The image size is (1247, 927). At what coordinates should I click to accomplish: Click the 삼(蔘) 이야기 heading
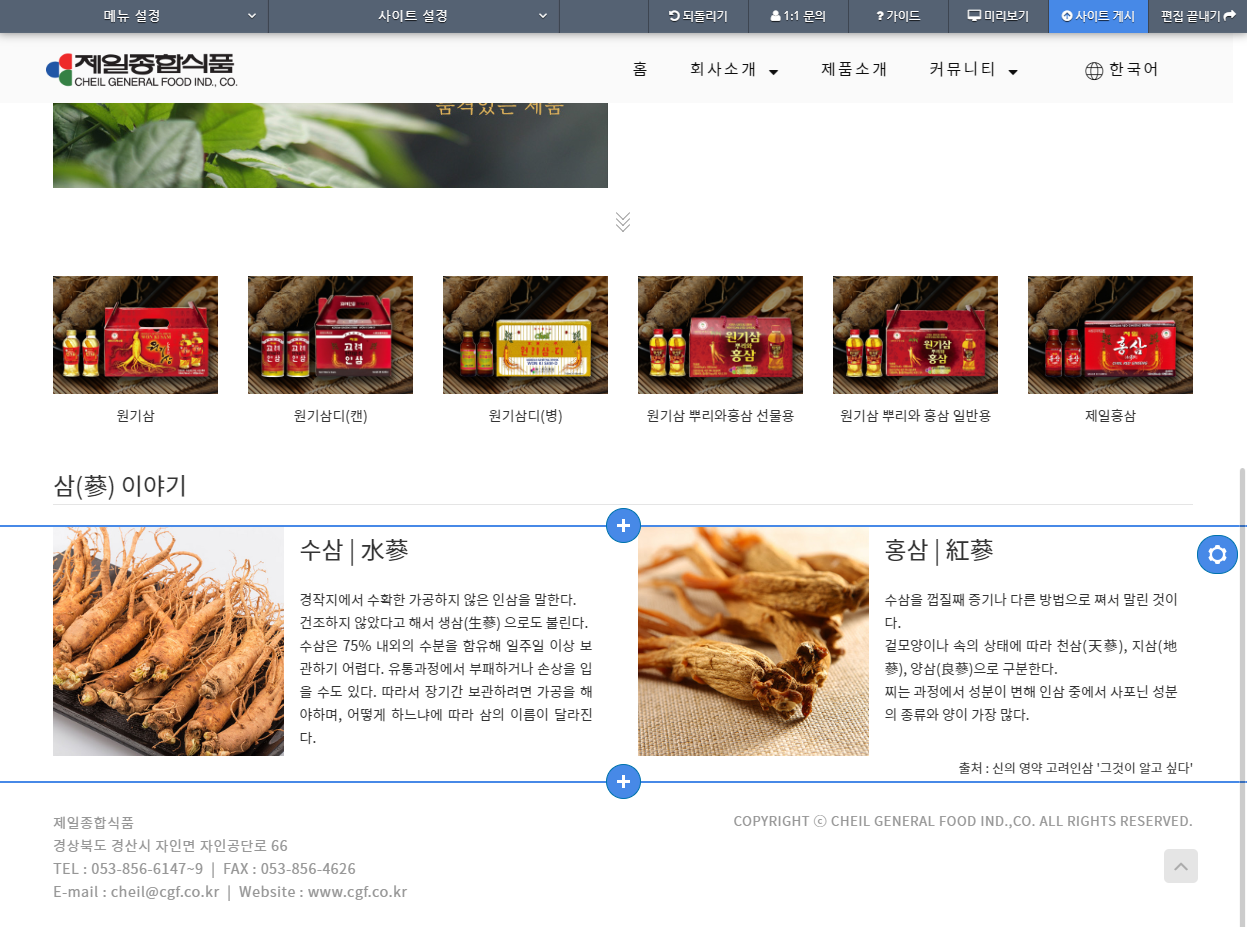tap(120, 486)
